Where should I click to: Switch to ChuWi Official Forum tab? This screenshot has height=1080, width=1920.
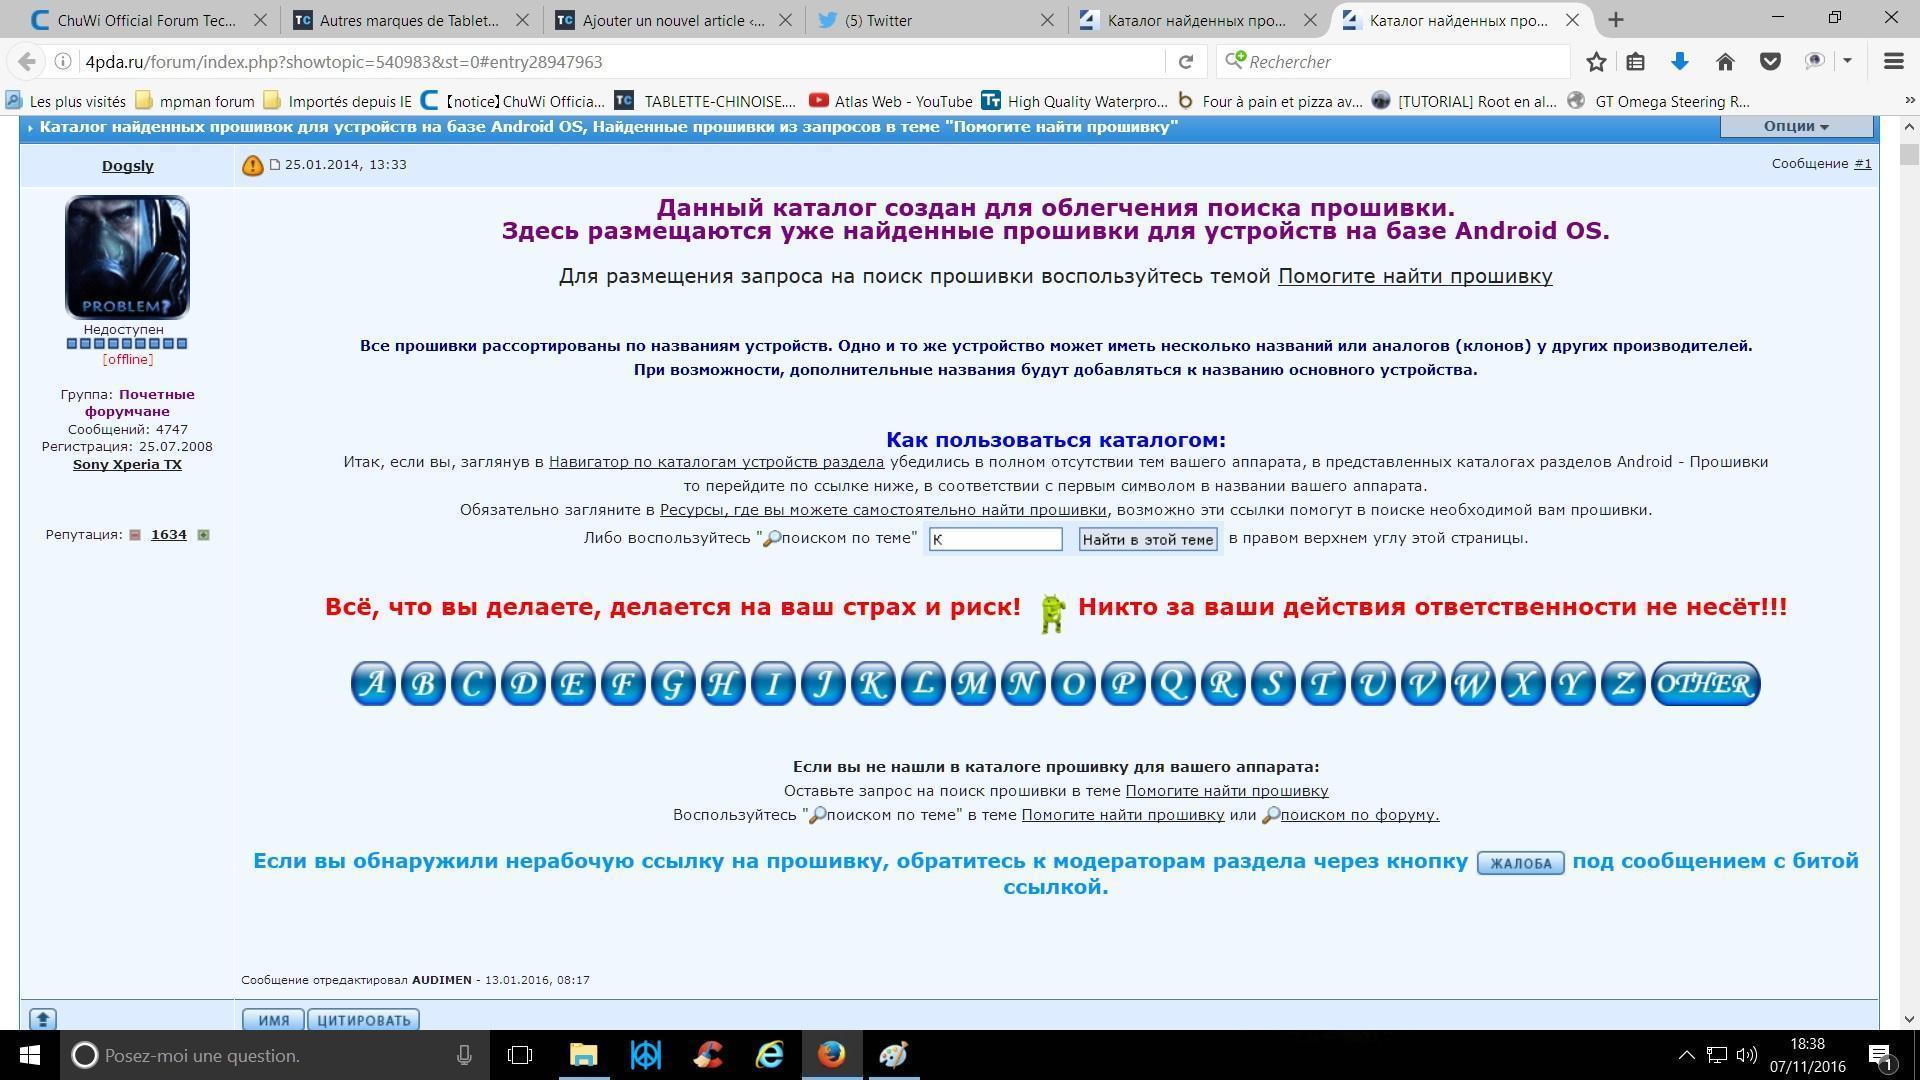[x=147, y=20]
